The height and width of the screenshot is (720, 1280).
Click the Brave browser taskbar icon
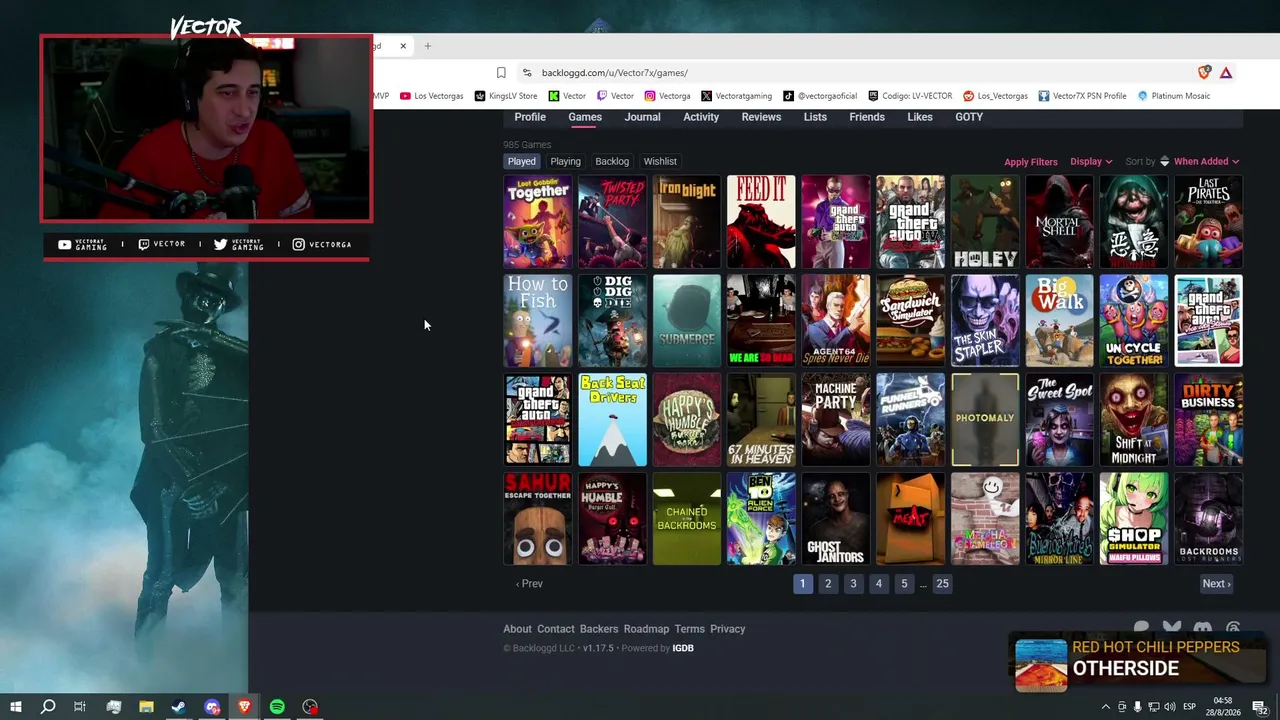(245, 707)
